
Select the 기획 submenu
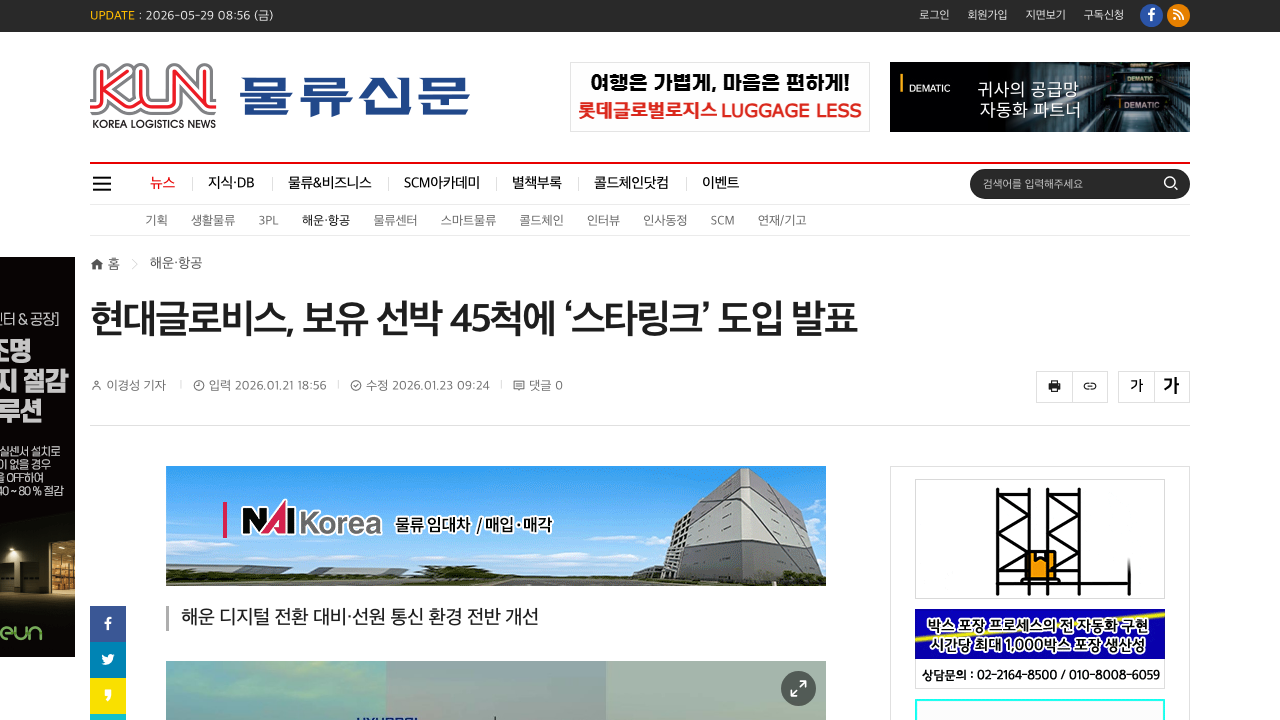[156, 220]
